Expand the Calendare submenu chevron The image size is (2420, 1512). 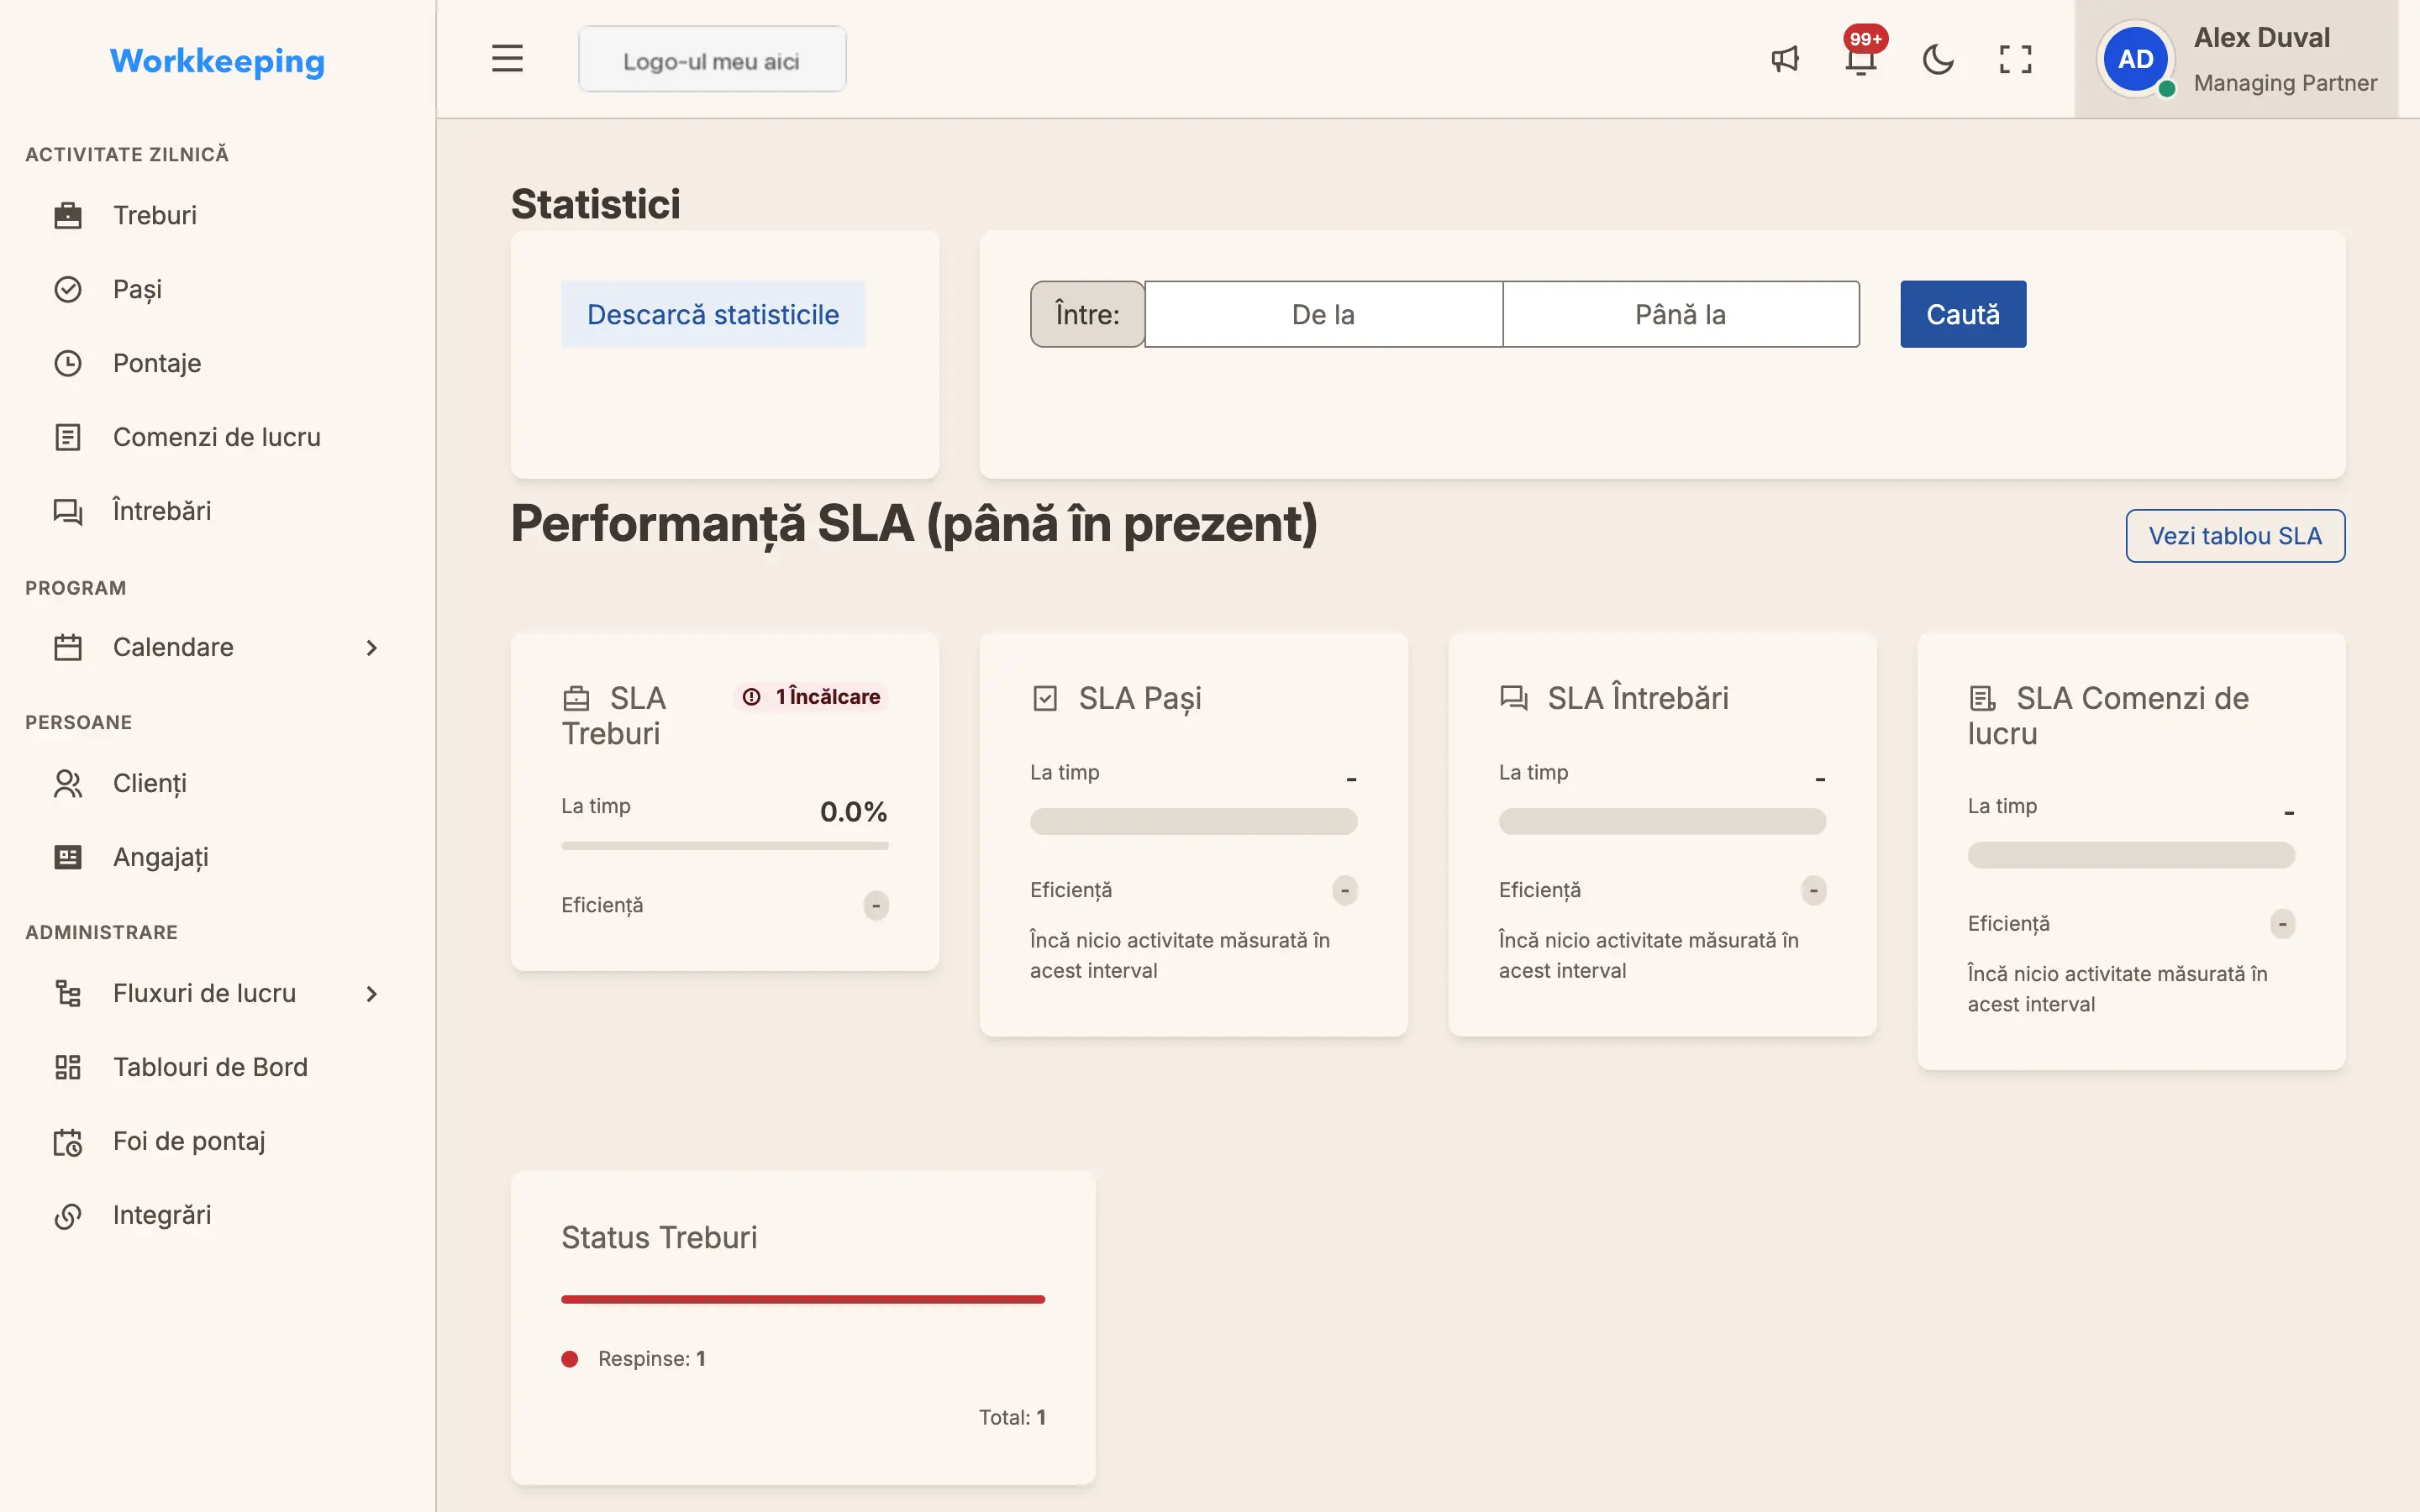pos(371,647)
